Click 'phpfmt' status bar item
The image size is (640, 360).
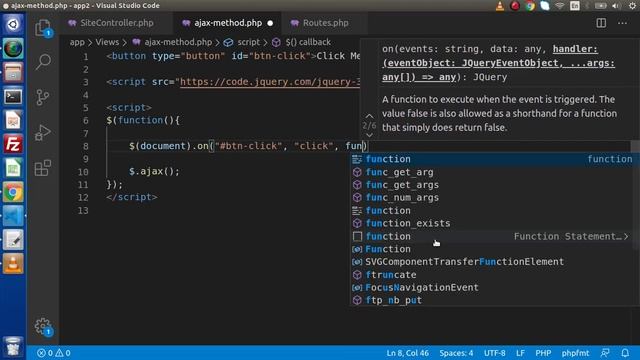pos(575,353)
